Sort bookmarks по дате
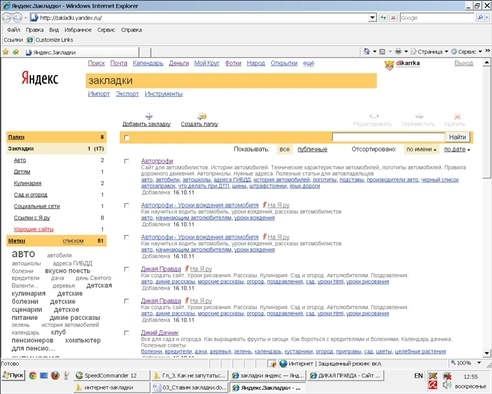Viewport: 492px width, 394px height. click(457, 149)
